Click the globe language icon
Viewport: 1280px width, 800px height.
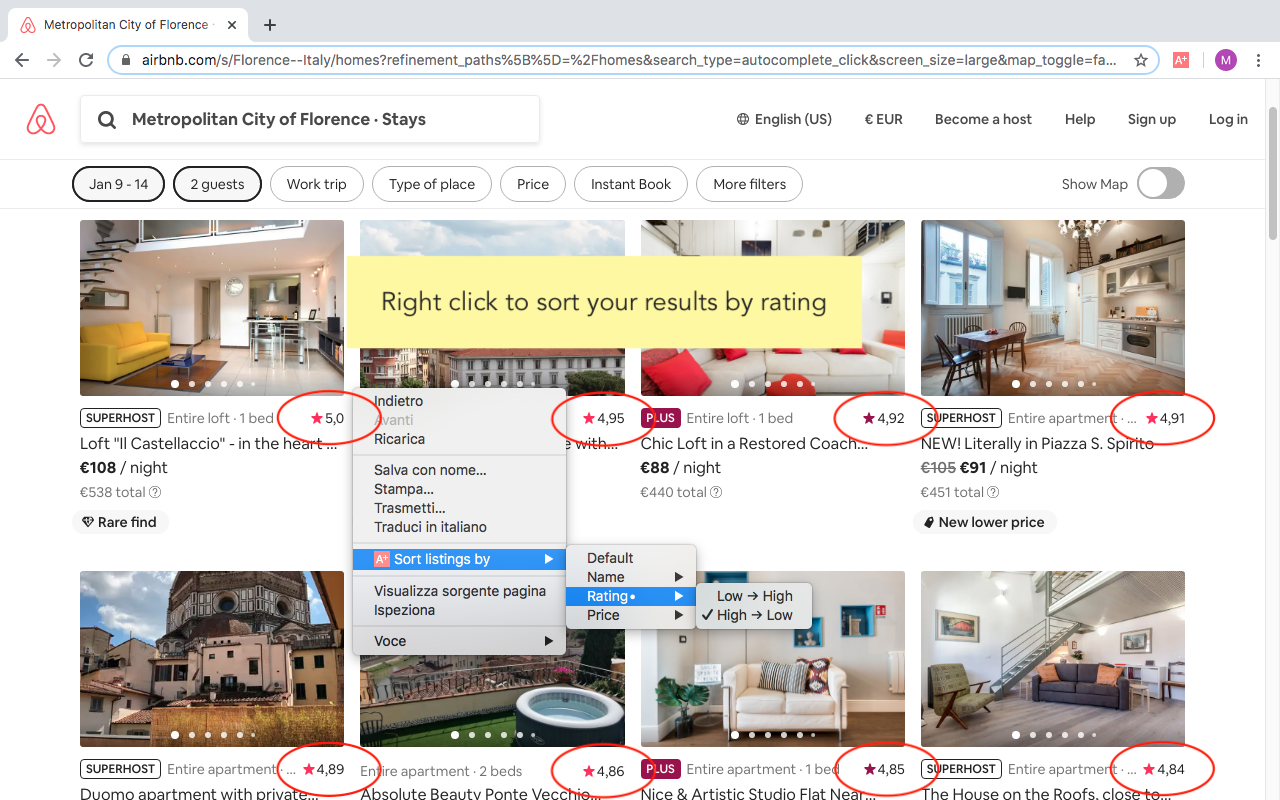[x=743, y=119]
